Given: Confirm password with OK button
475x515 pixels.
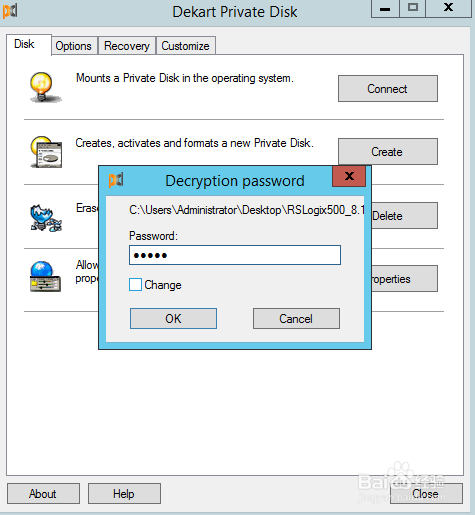Looking at the screenshot, I should point(173,319).
